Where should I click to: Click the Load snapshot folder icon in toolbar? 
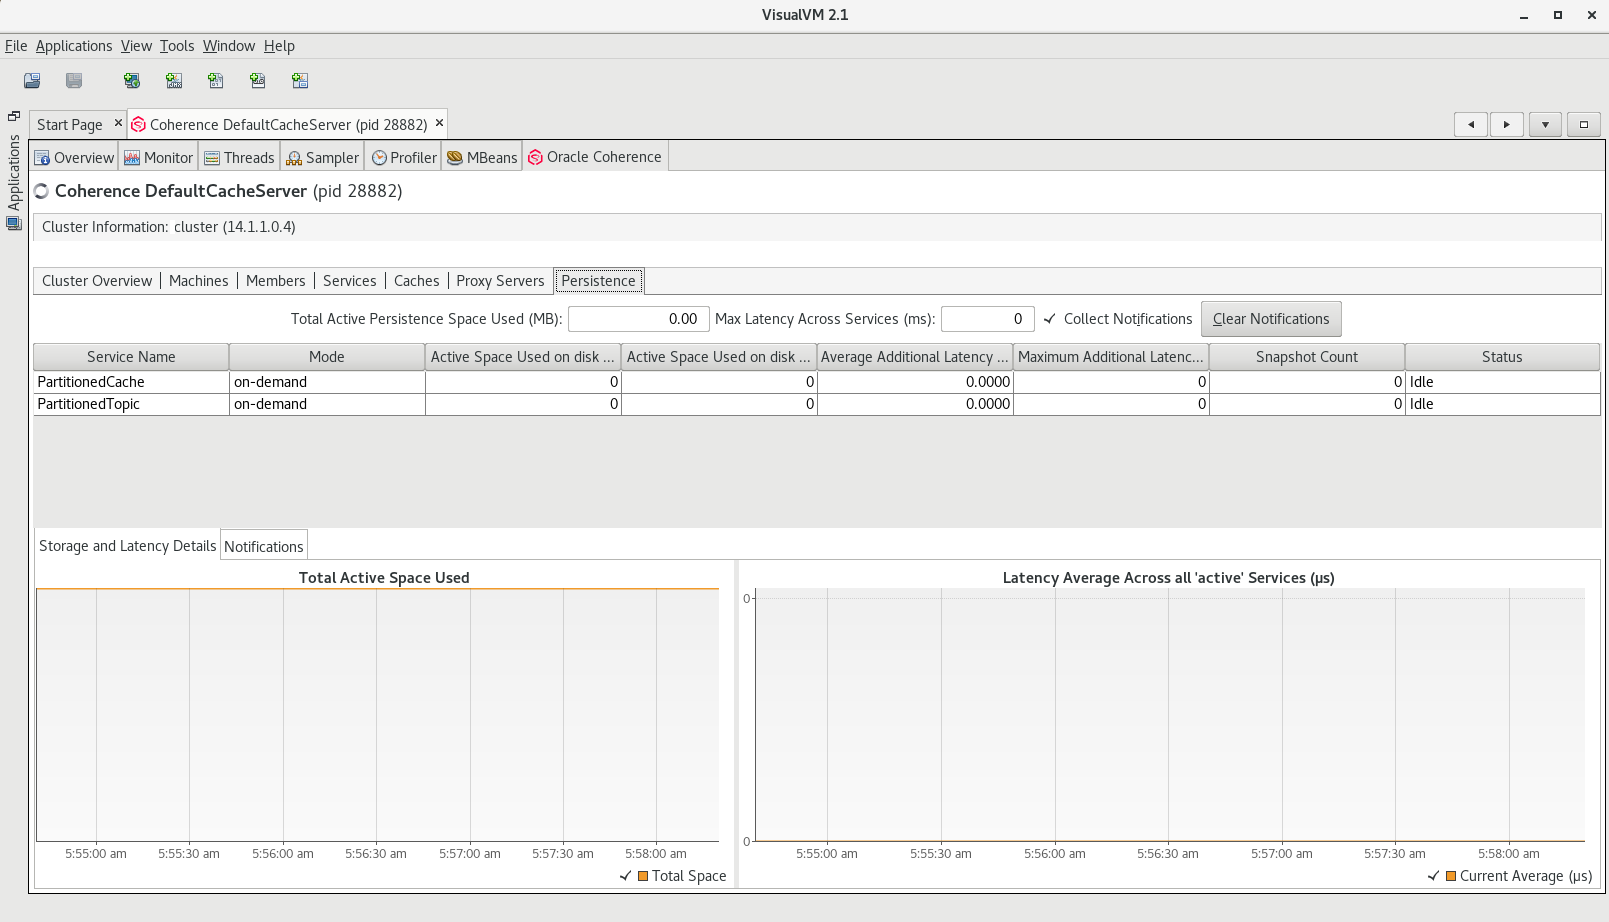pyautogui.click(x=32, y=81)
